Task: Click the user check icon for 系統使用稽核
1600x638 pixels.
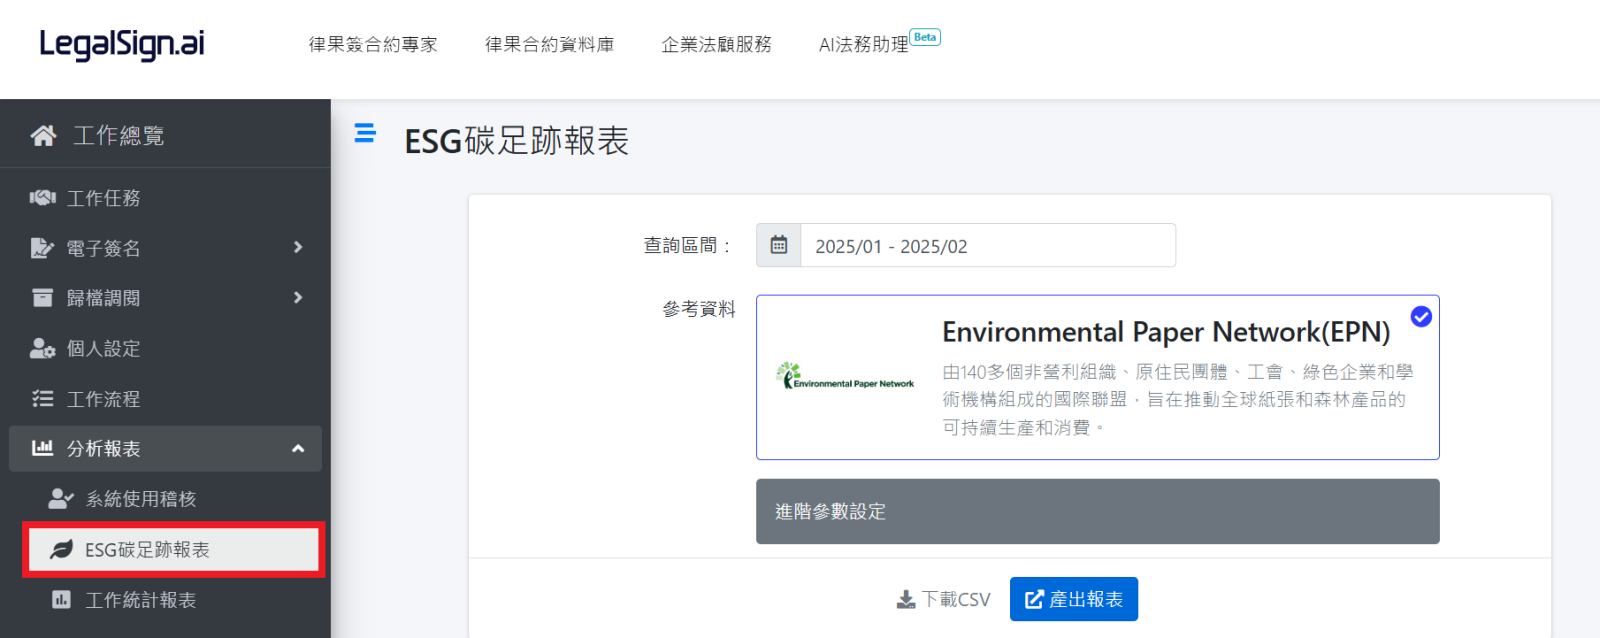Action: [61, 498]
